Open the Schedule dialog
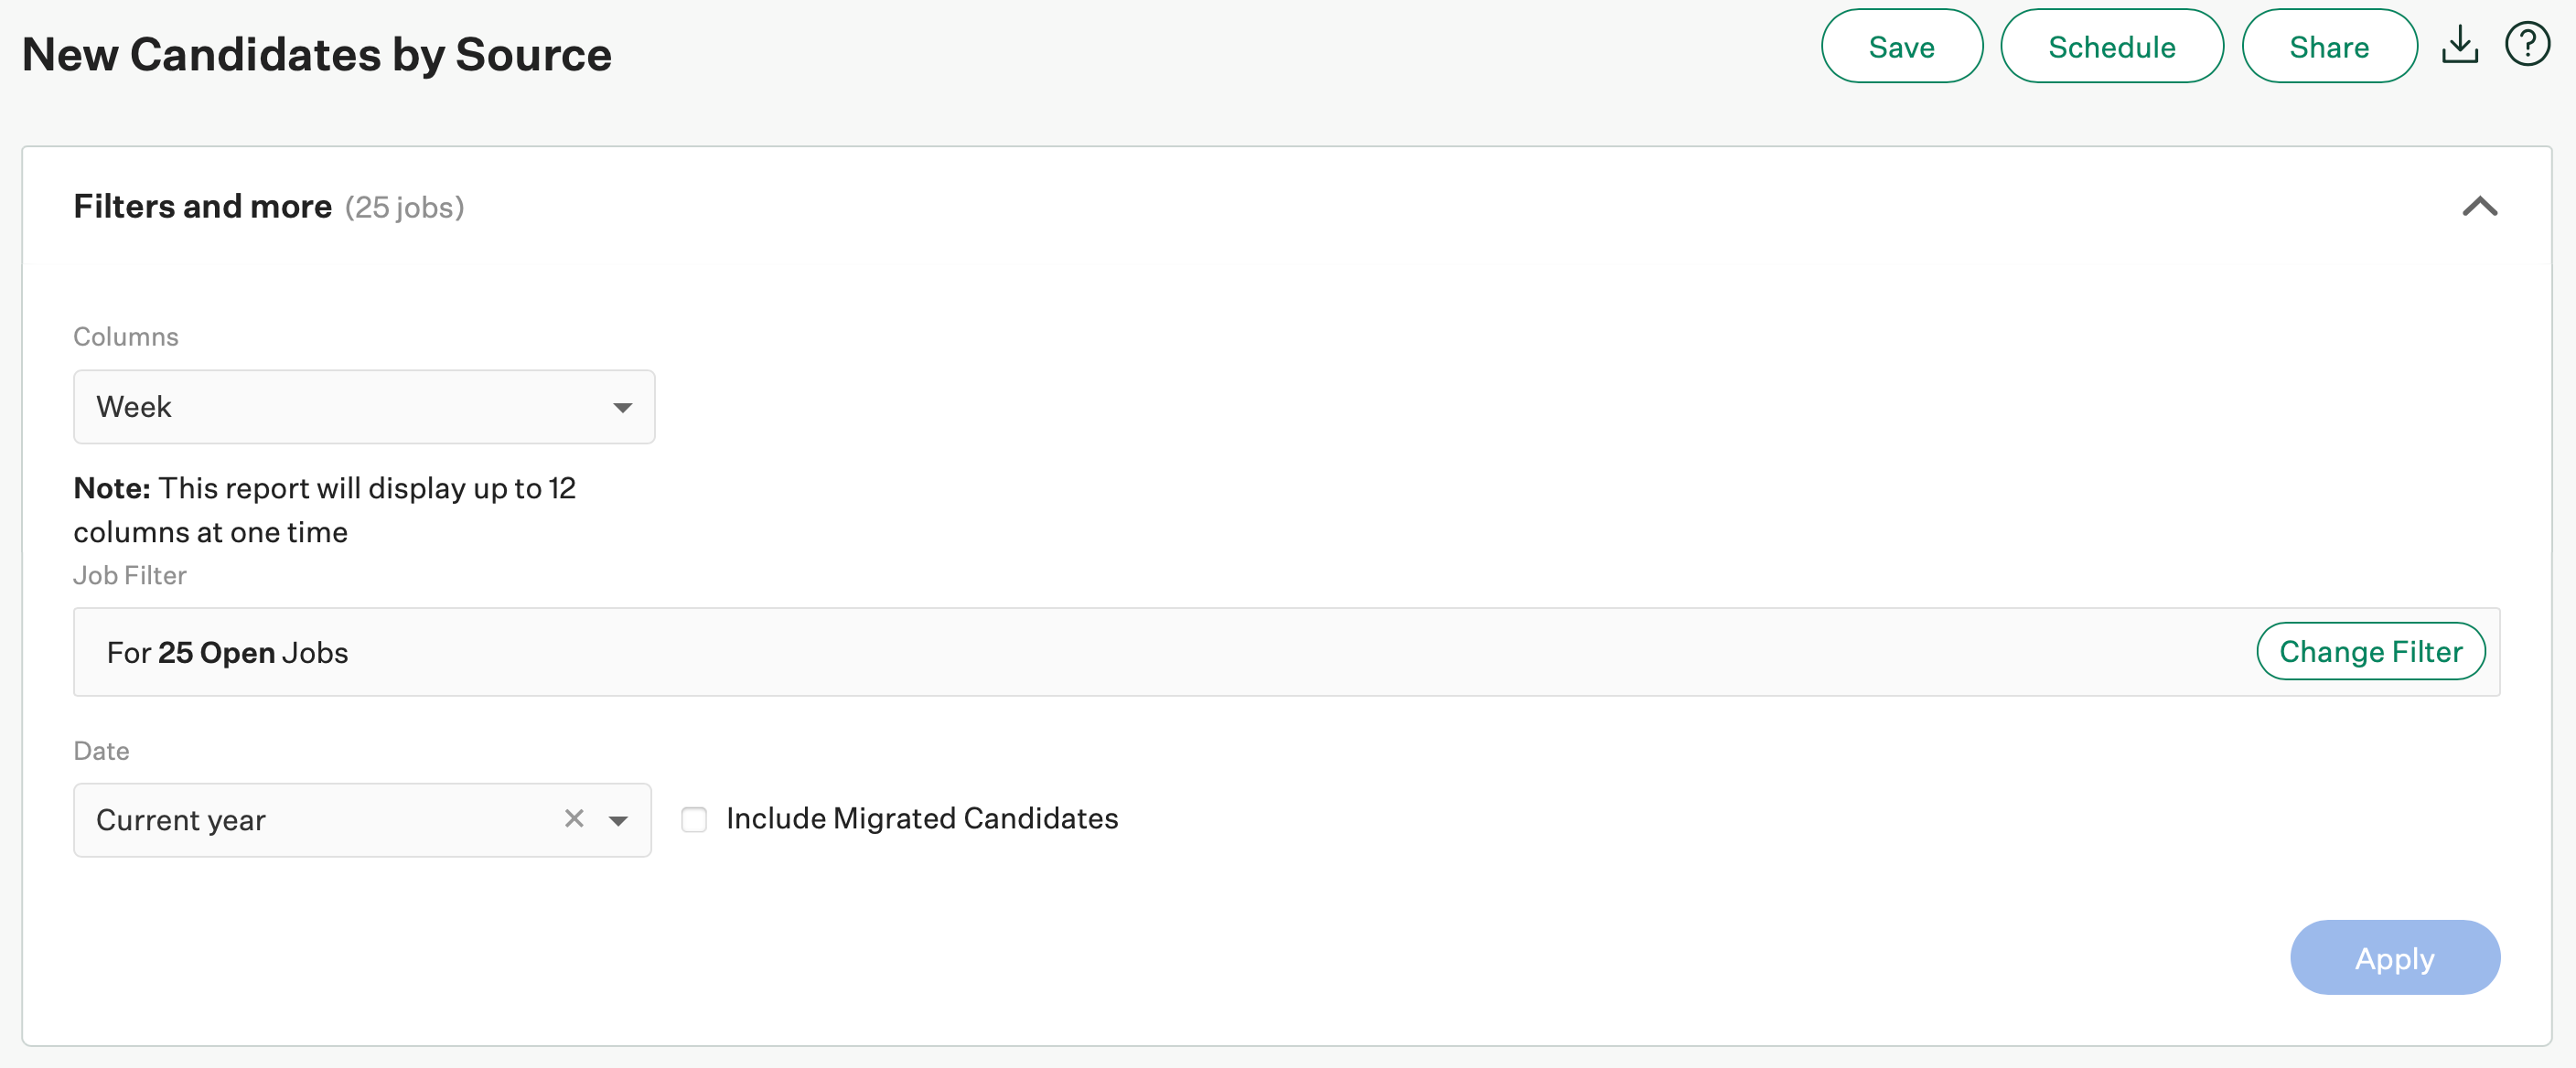 tap(2112, 45)
